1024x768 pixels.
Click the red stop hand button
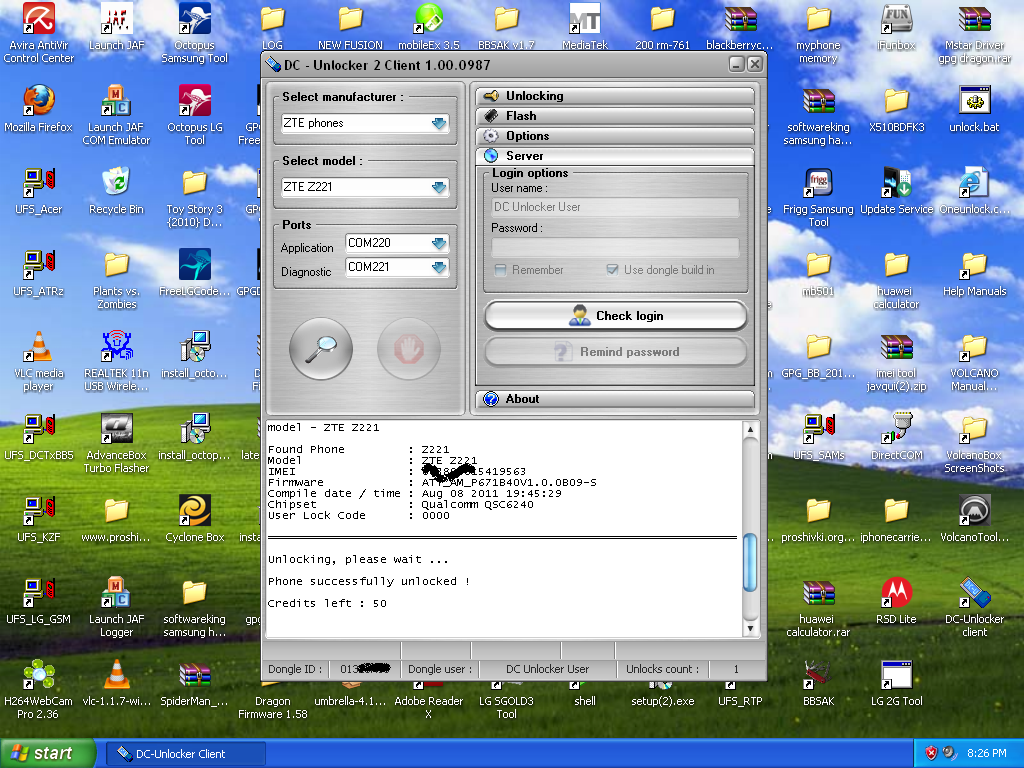coord(409,349)
